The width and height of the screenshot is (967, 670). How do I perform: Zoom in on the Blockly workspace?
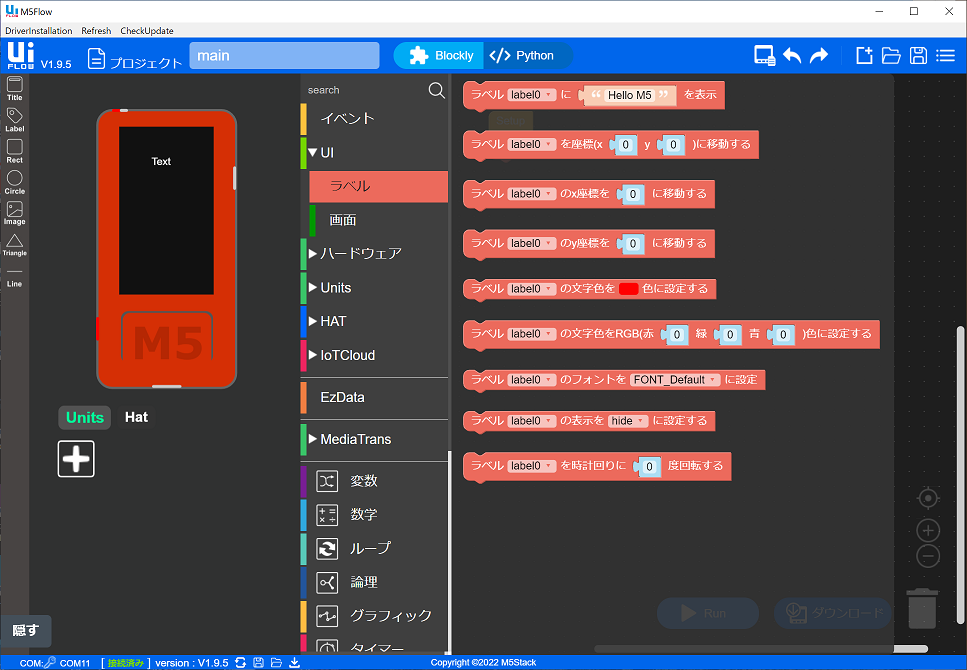click(928, 531)
